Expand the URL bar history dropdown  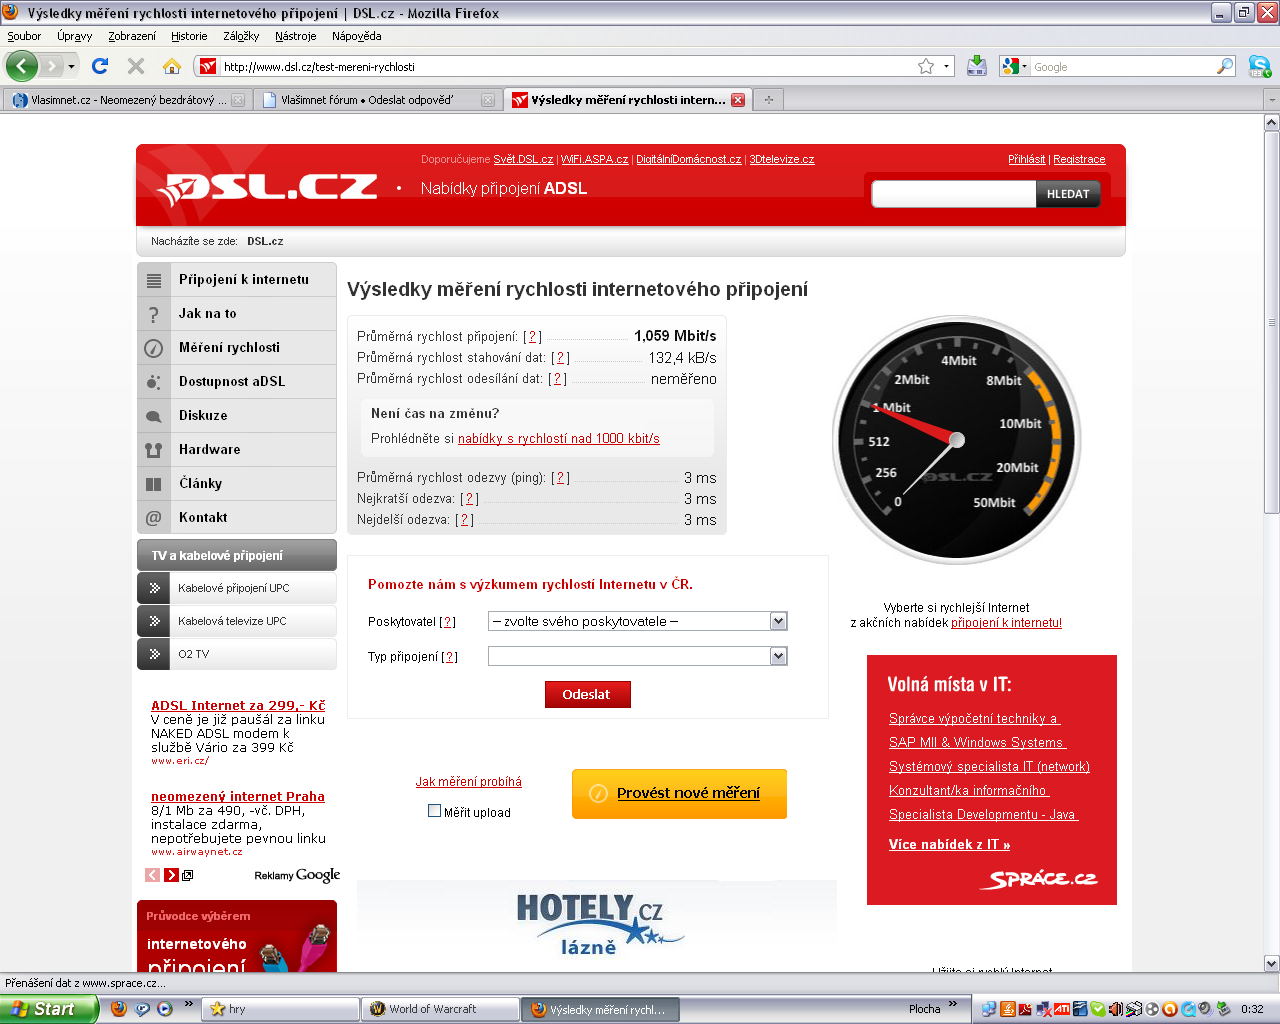point(946,66)
